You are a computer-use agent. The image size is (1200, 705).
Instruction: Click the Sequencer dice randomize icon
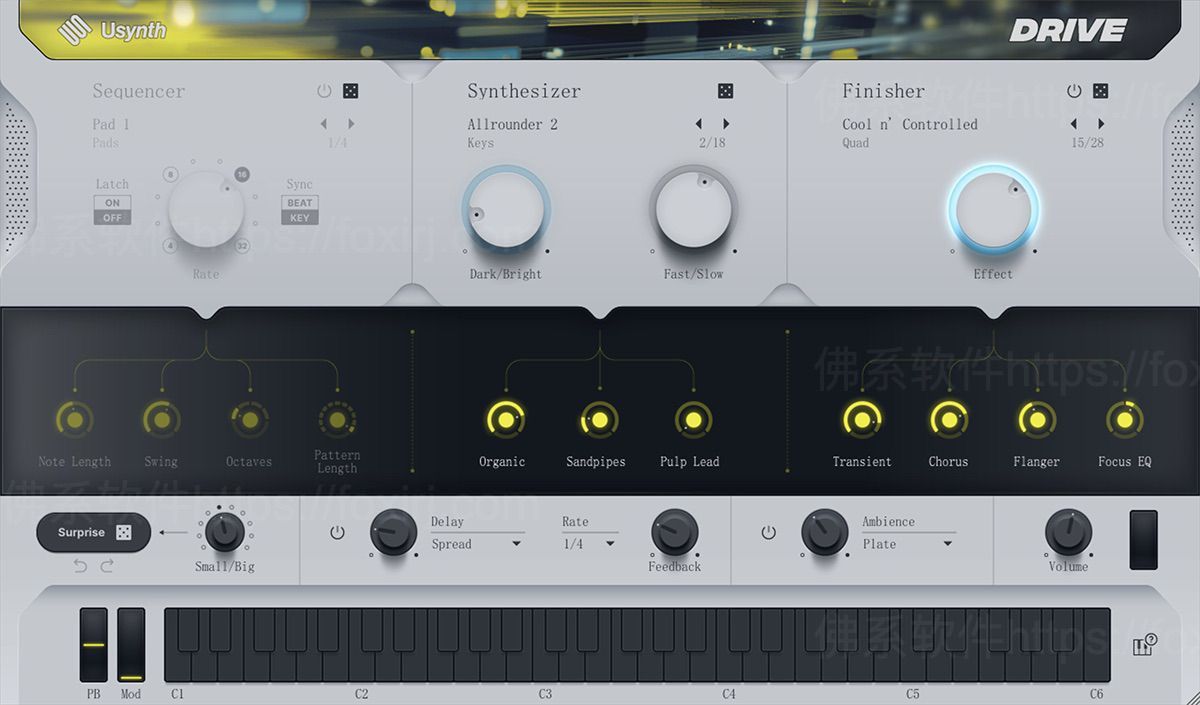tap(349, 90)
